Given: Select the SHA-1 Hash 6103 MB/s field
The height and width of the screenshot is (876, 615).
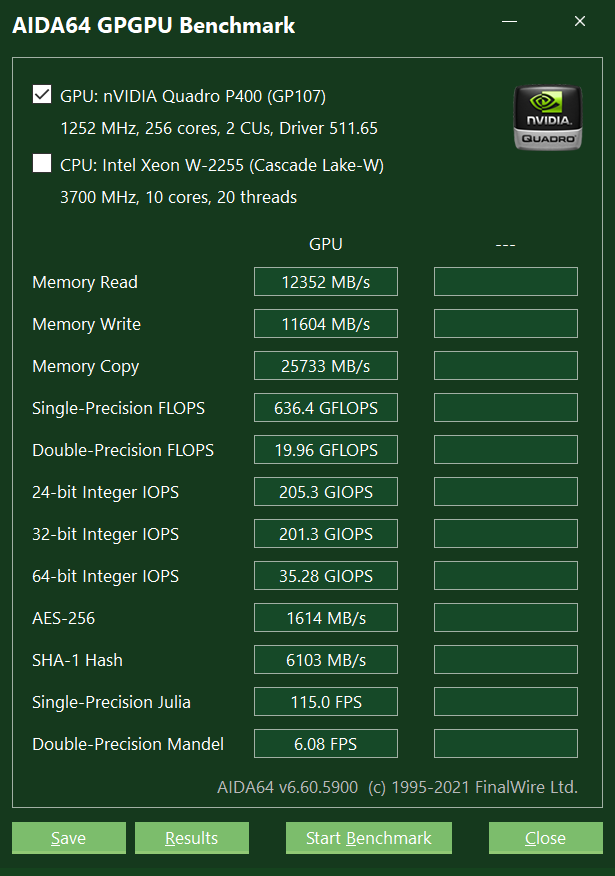Looking at the screenshot, I should (x=326, y=659).
